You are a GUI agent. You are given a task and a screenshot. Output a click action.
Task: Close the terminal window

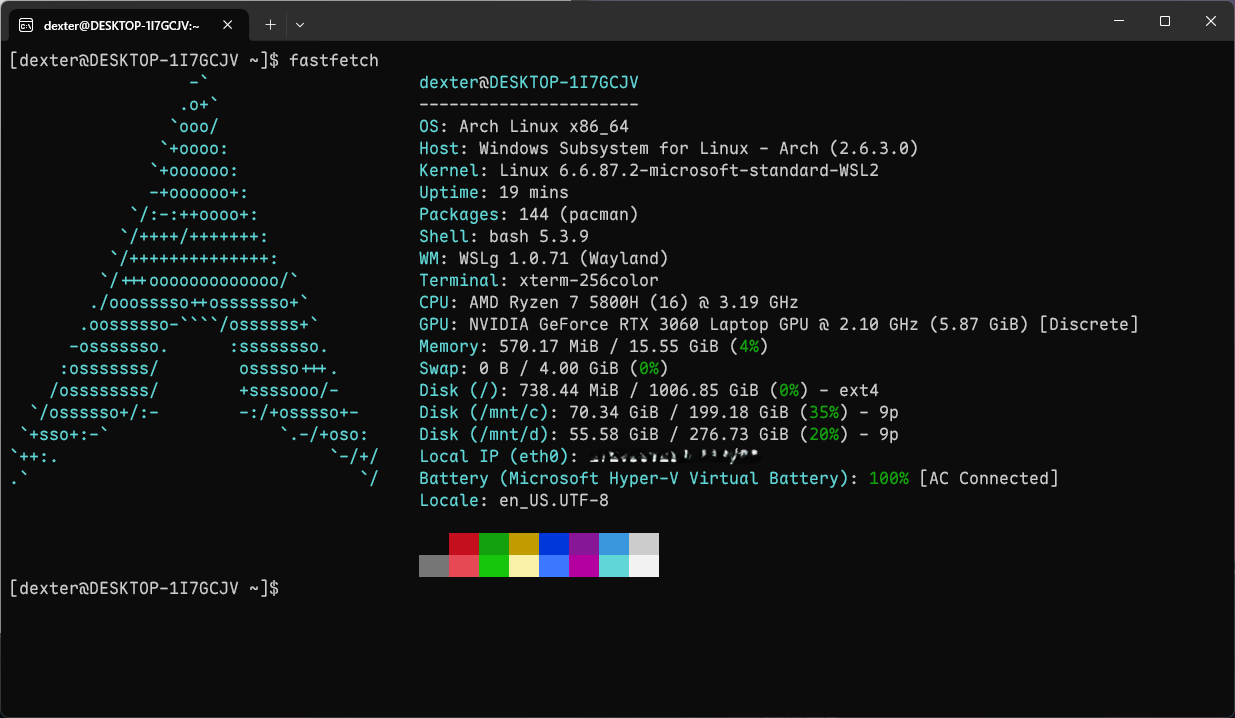pos(1211,21)
